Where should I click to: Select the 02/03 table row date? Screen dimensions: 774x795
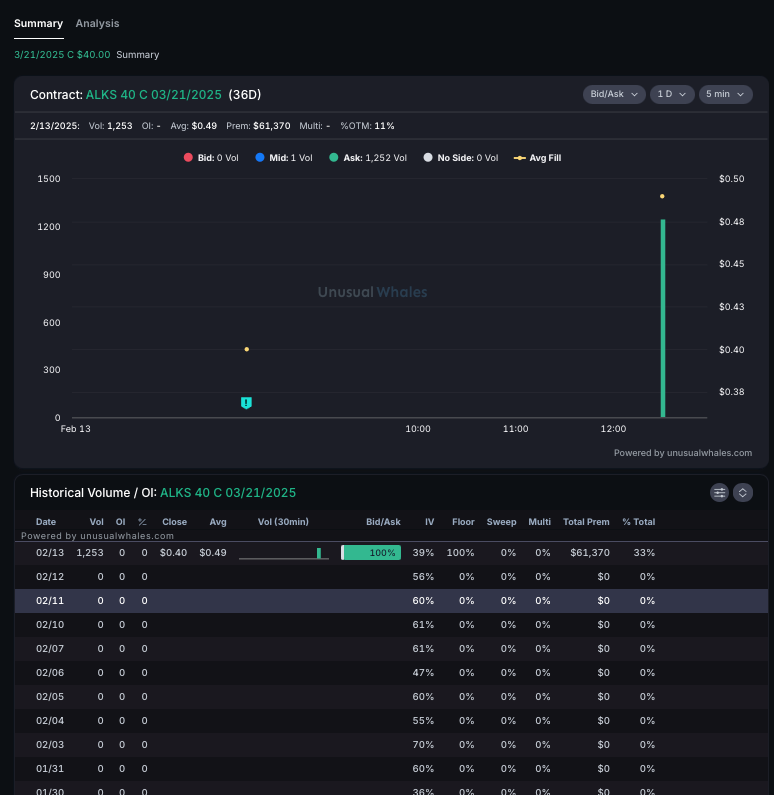tap(50, 745)
